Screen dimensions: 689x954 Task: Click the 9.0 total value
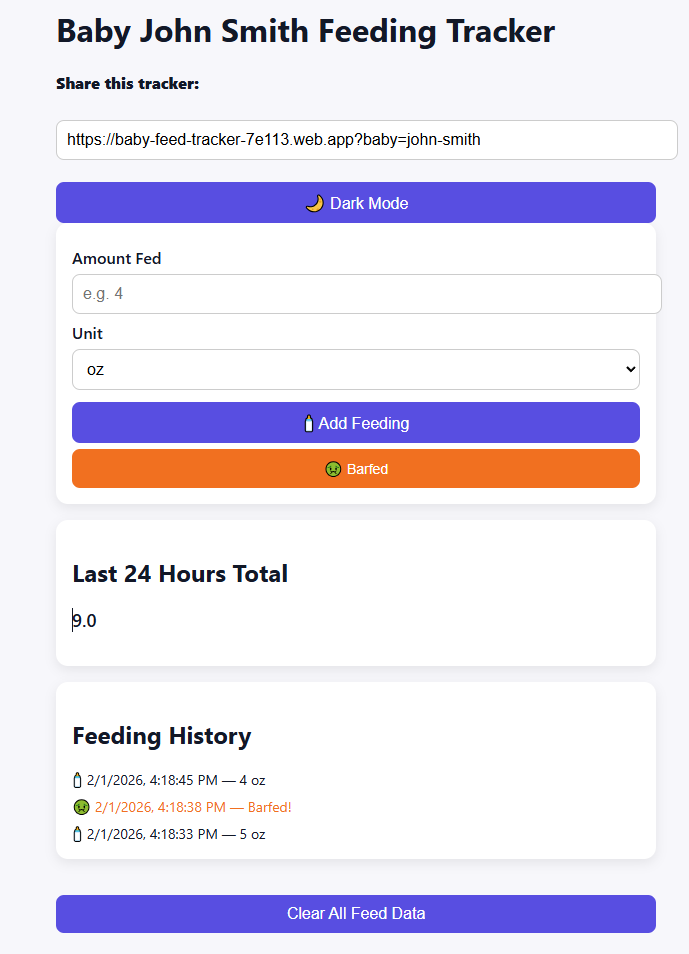(x=84, y=620)
